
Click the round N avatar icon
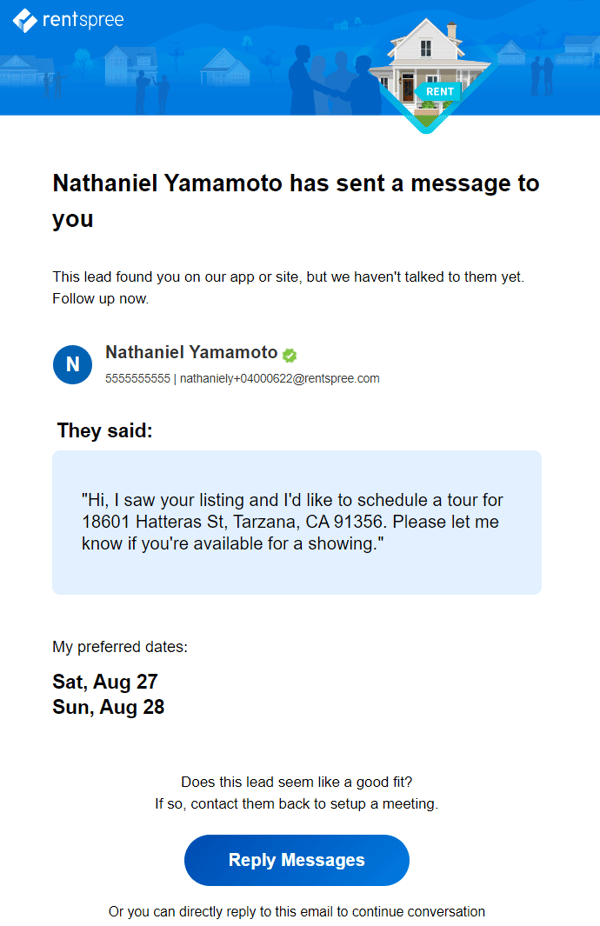tap(72, 365)
